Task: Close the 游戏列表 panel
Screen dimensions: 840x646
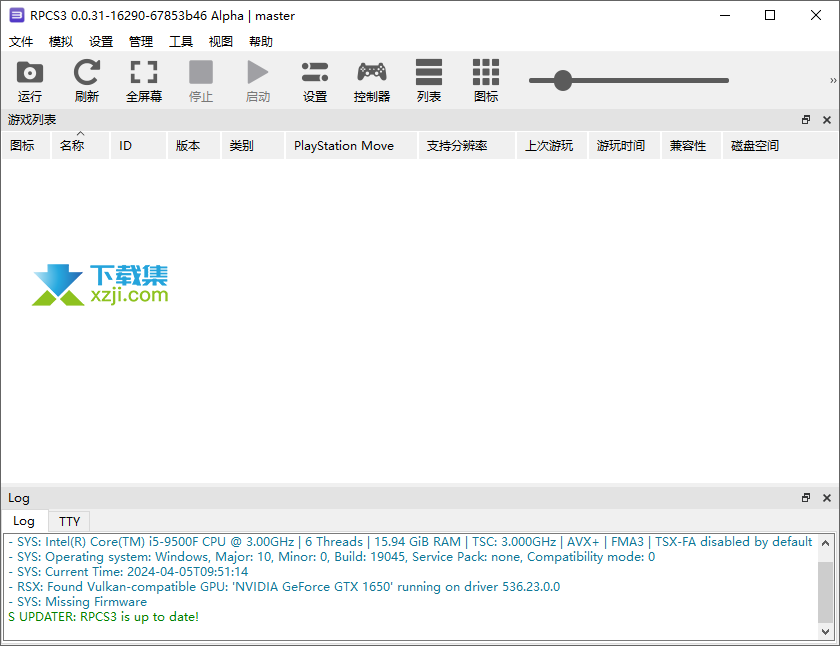Action: click(x=827, y=120)
